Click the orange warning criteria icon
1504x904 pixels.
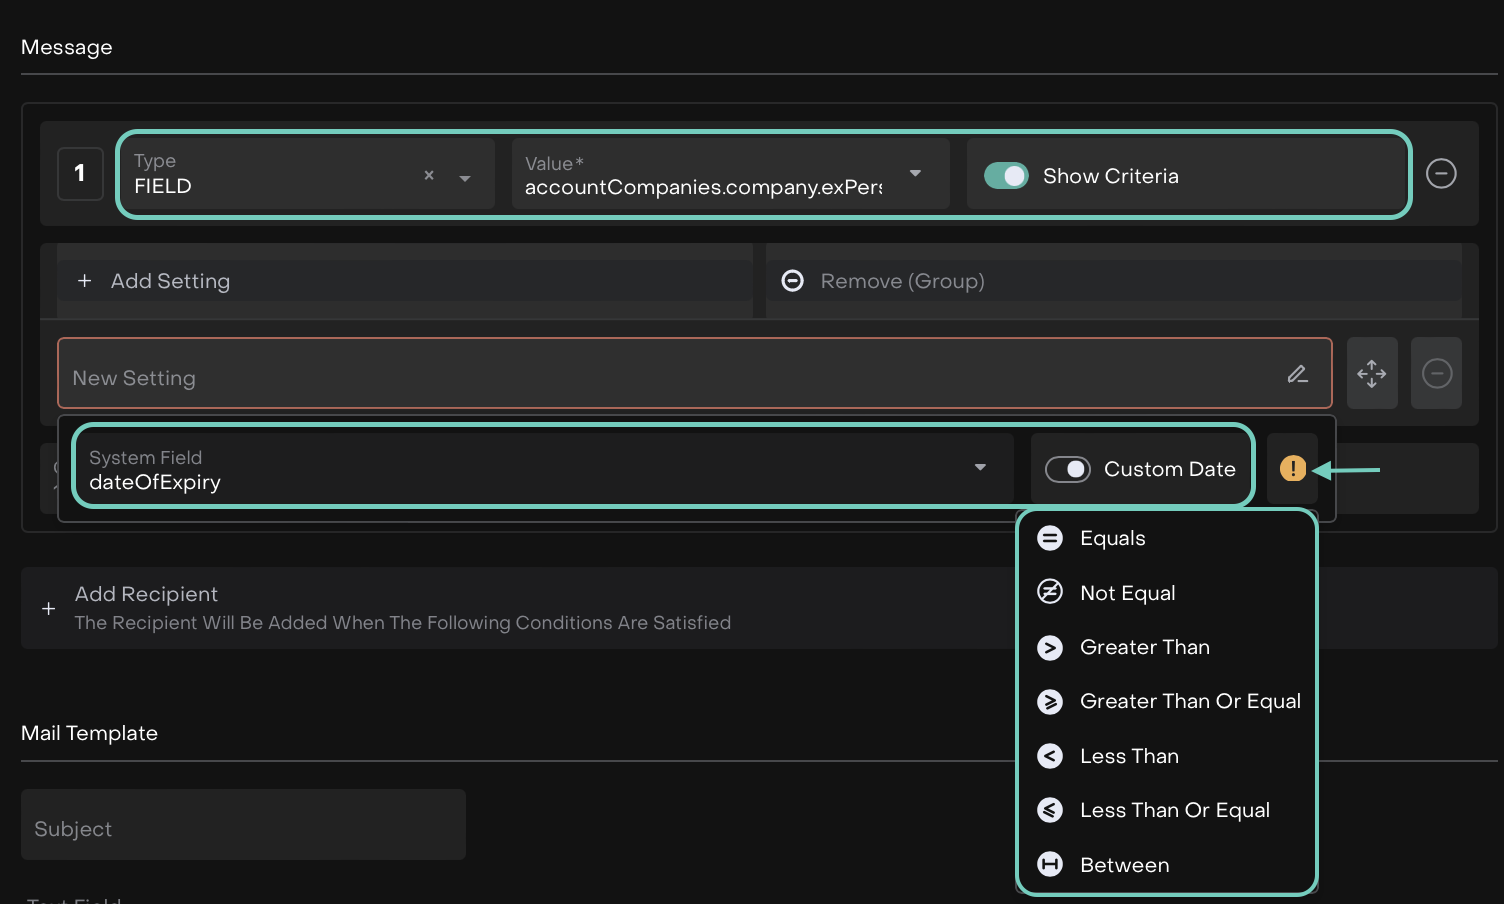click(1292, 468)
